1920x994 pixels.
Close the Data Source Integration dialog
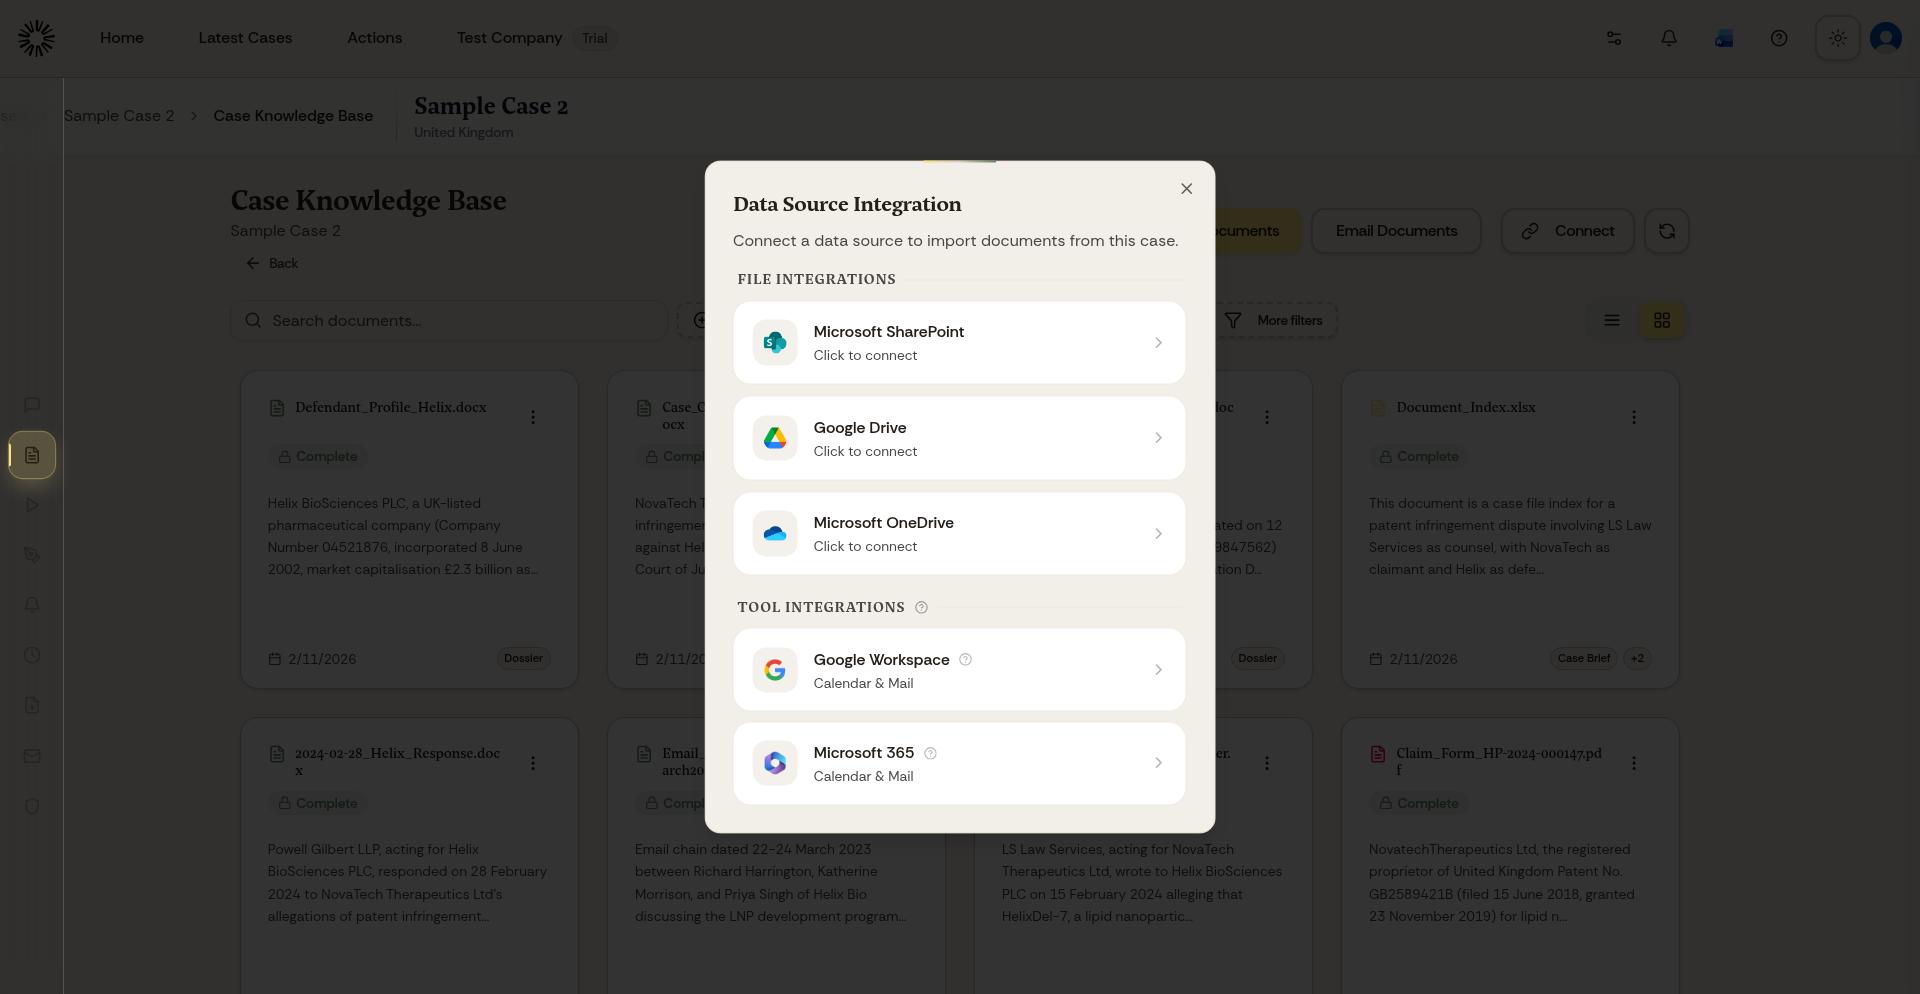pos(1186,189)
